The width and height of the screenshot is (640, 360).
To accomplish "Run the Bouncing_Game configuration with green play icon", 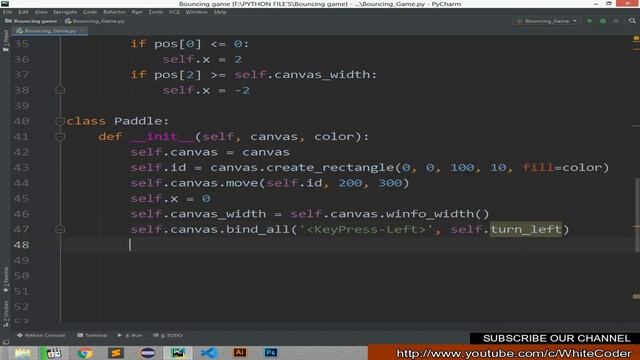I will [x=590, y=21].
